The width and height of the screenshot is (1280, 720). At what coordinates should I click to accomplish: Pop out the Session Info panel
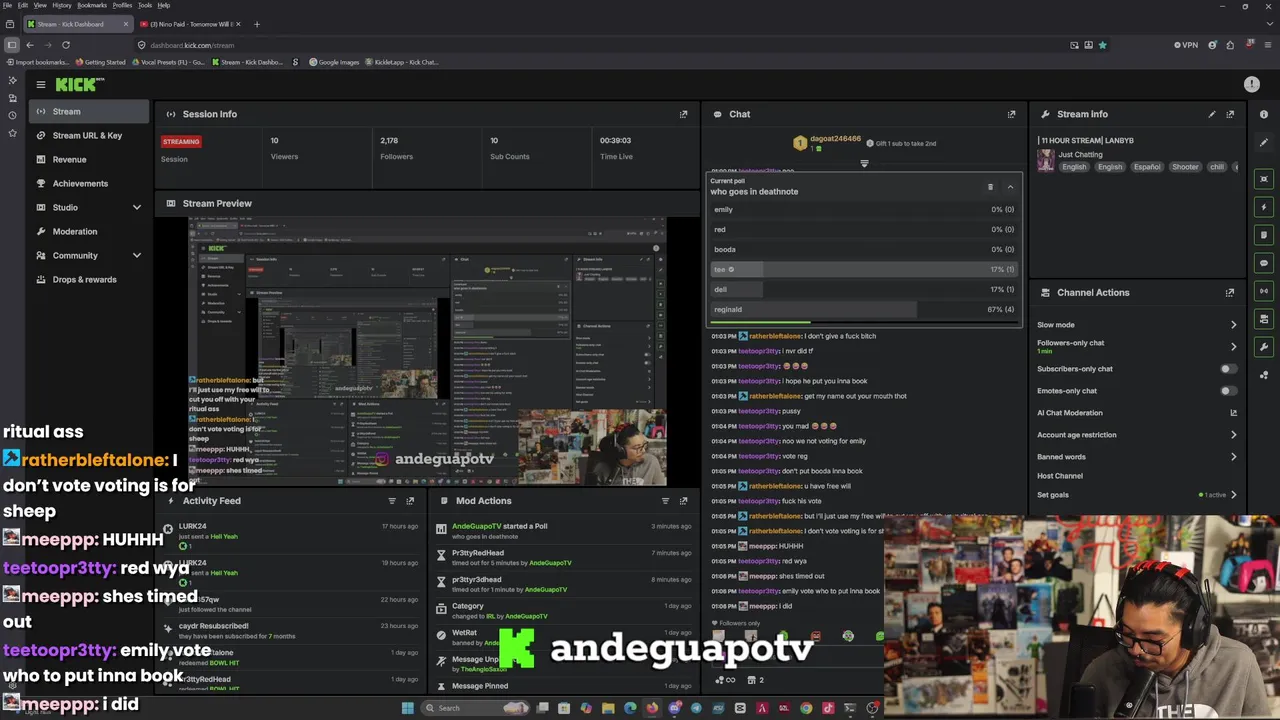point(684,114)
